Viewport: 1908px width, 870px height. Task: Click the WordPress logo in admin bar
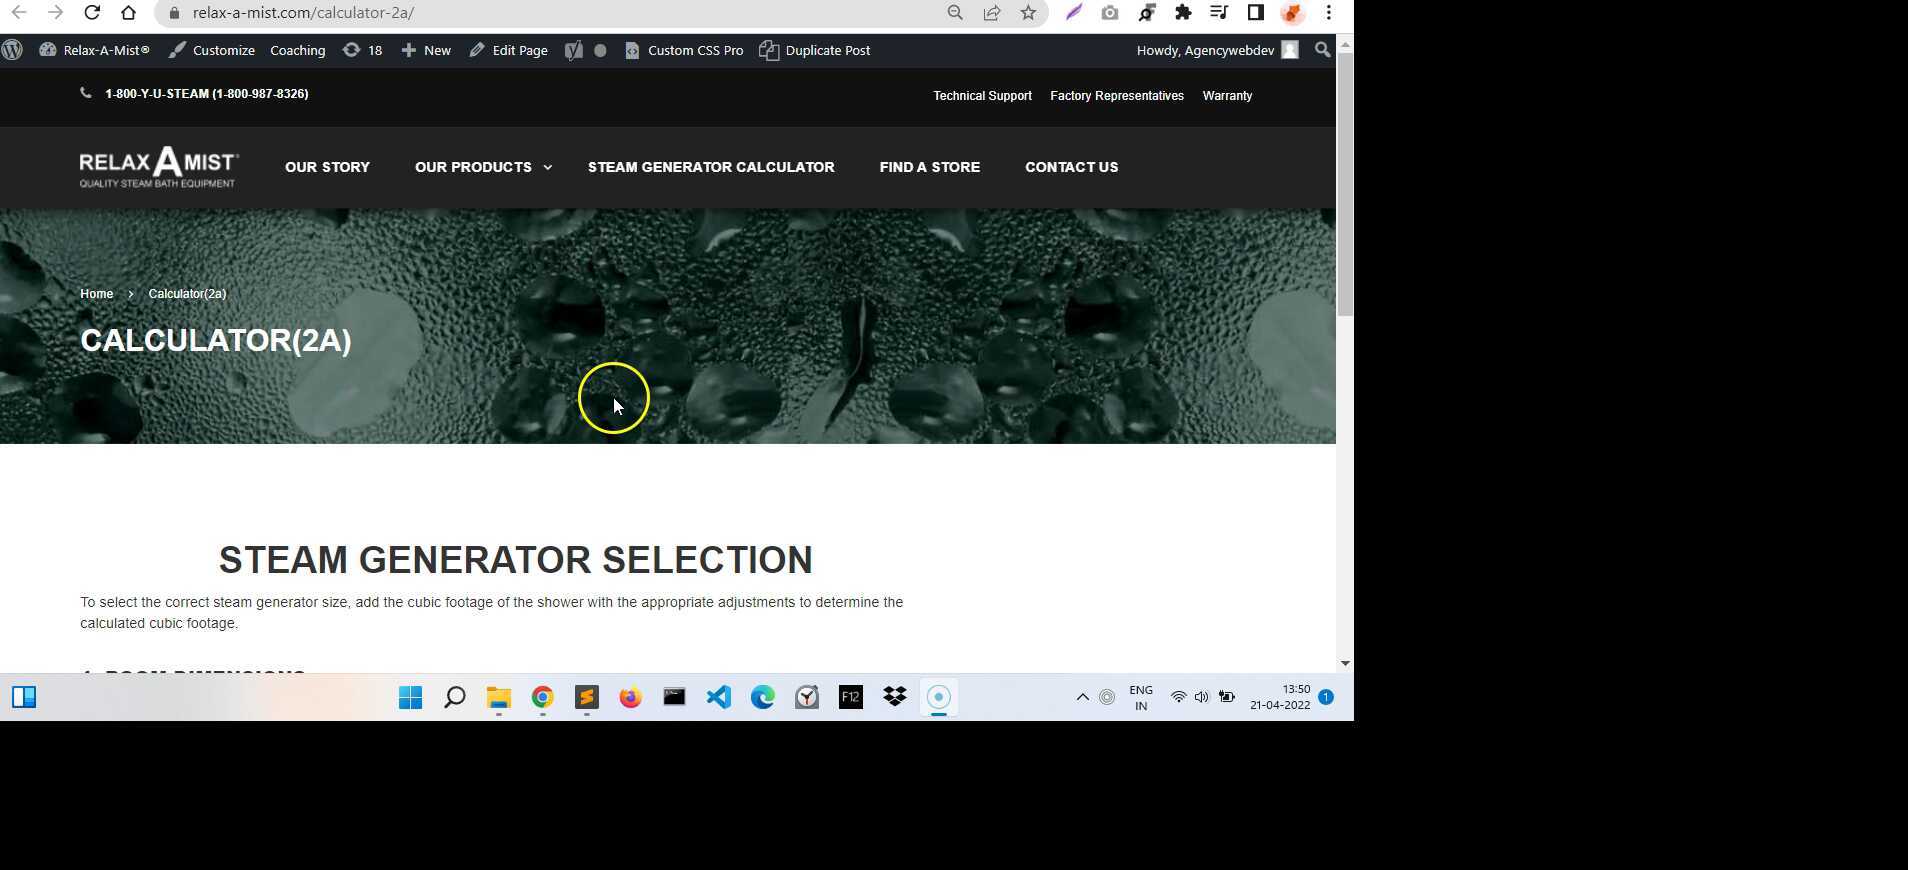click(x=13, y=50)
